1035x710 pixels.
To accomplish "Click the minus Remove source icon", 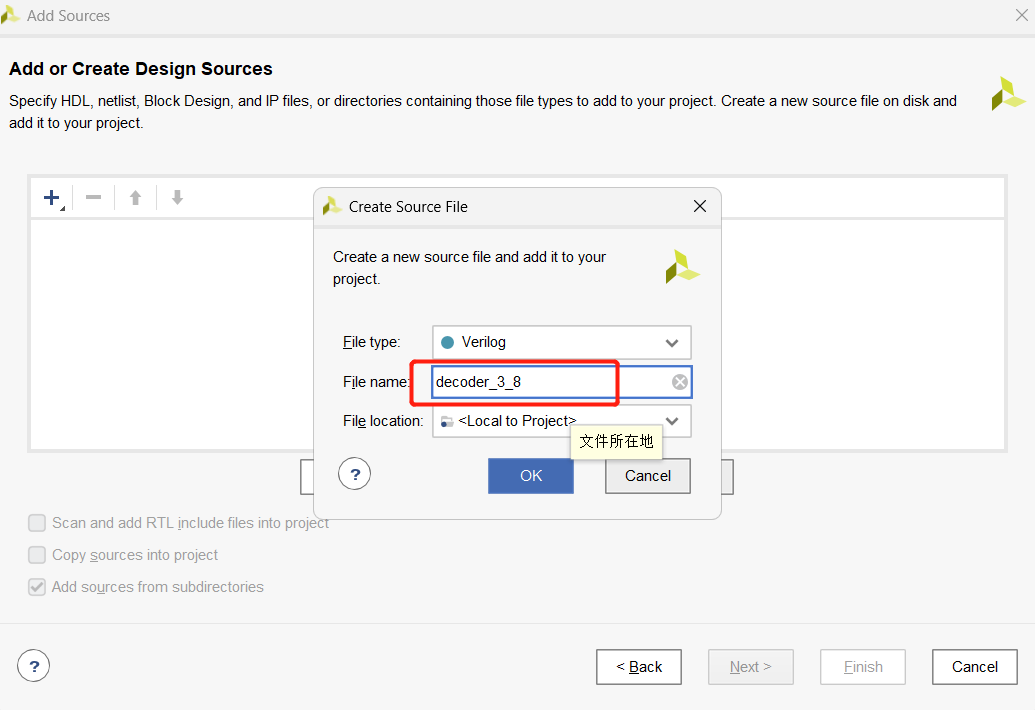I will pos(94,197).
